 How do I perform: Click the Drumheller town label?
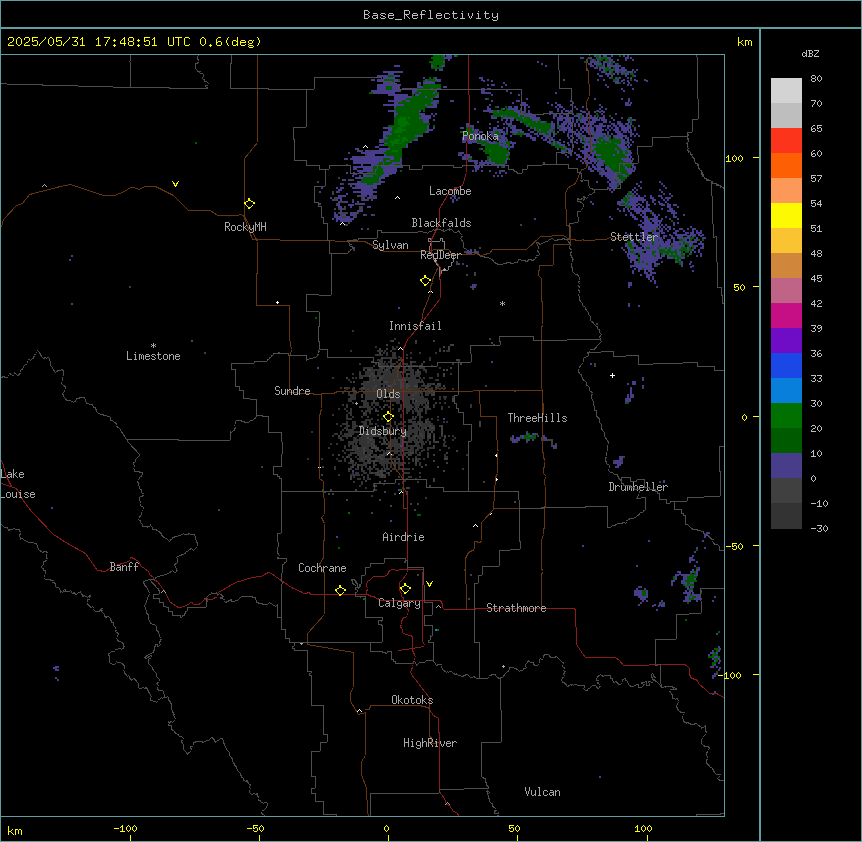click(x=638, y=487)
